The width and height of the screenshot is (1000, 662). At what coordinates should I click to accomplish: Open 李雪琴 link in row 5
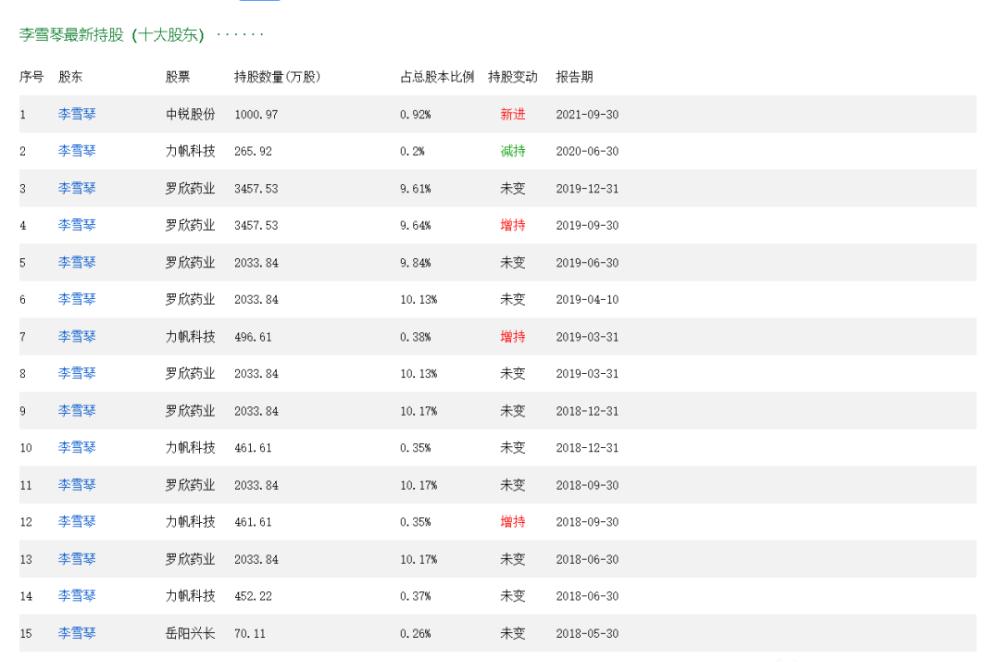(x=77, y=262)
